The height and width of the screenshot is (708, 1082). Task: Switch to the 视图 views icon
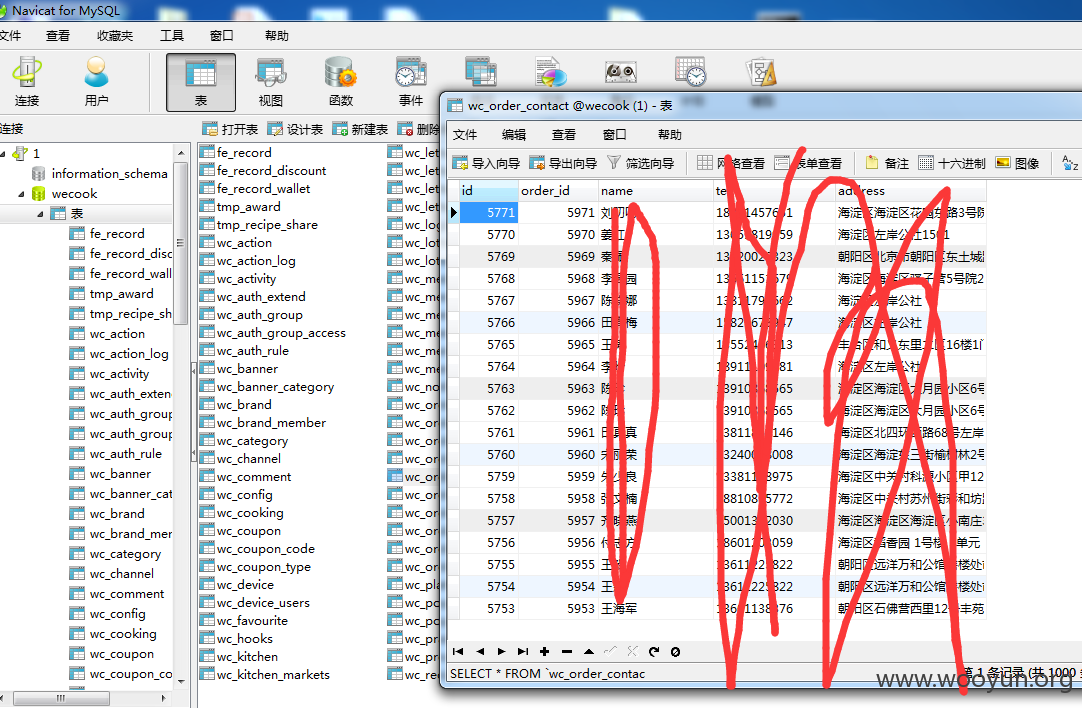click(270, 82)
